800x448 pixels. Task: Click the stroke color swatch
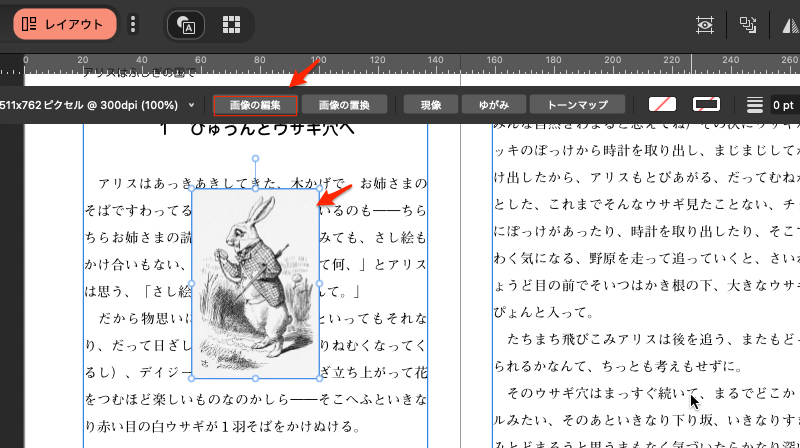[x=706, y=105]
